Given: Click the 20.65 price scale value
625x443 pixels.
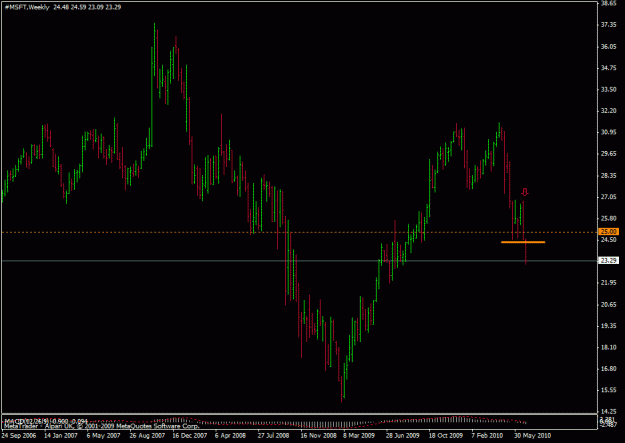Looking at the screenshot, I should (x=609, y=304).
